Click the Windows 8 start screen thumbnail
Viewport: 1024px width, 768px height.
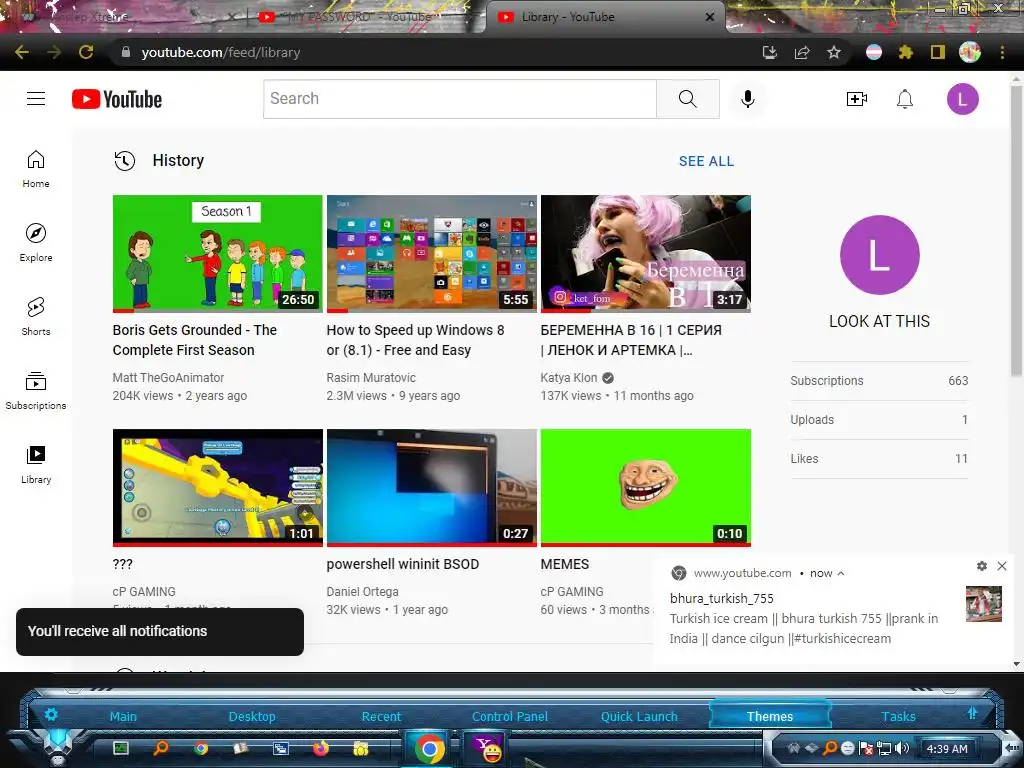coord(432,254)
